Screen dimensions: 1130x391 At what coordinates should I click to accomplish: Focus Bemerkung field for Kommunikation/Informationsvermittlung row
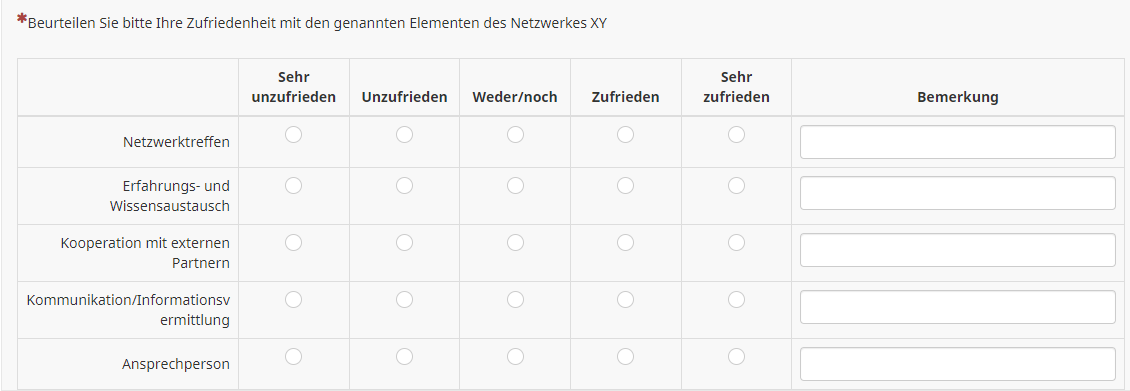pyautogui.click(x=958, y=307)
